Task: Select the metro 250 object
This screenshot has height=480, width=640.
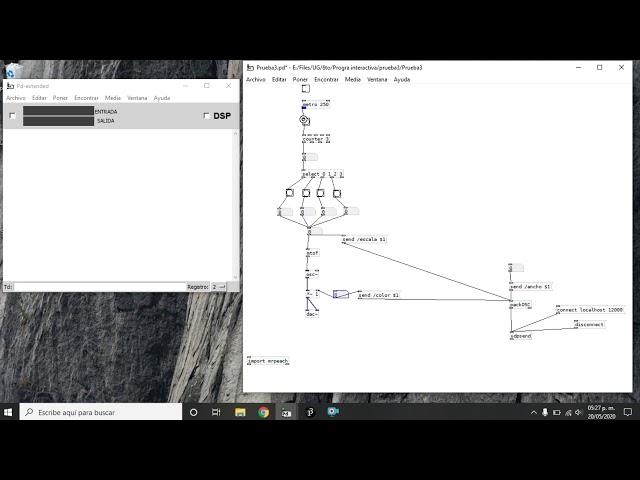Action: (x=316, y=104)
